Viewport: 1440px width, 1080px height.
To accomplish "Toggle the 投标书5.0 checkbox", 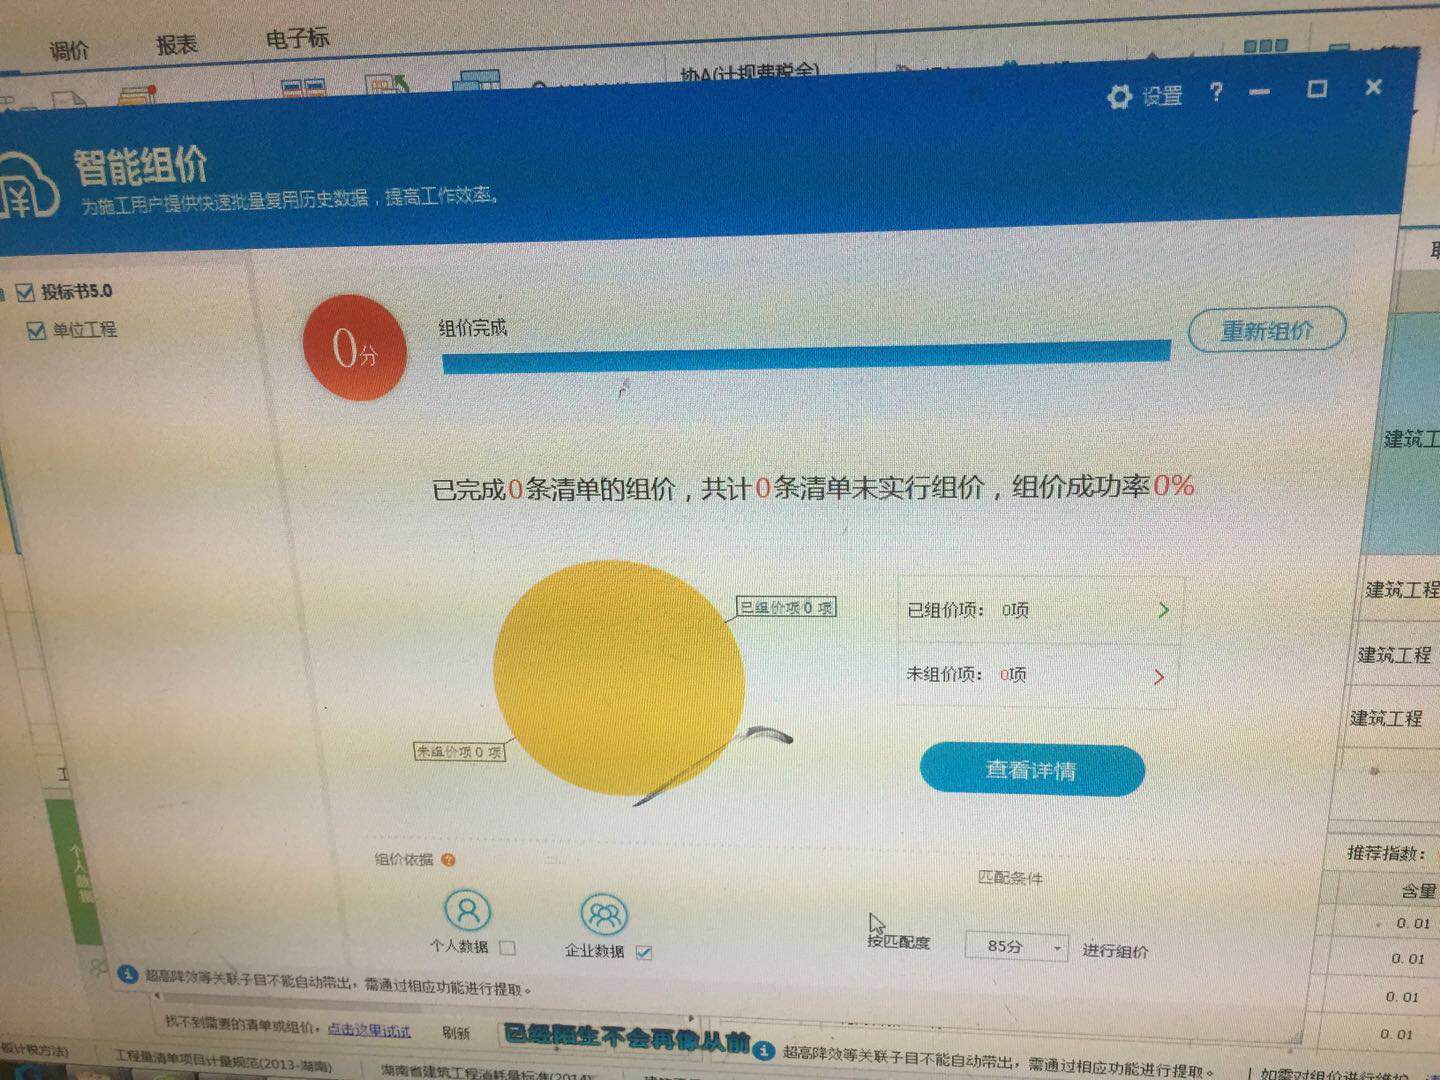I will pos(25,292).
